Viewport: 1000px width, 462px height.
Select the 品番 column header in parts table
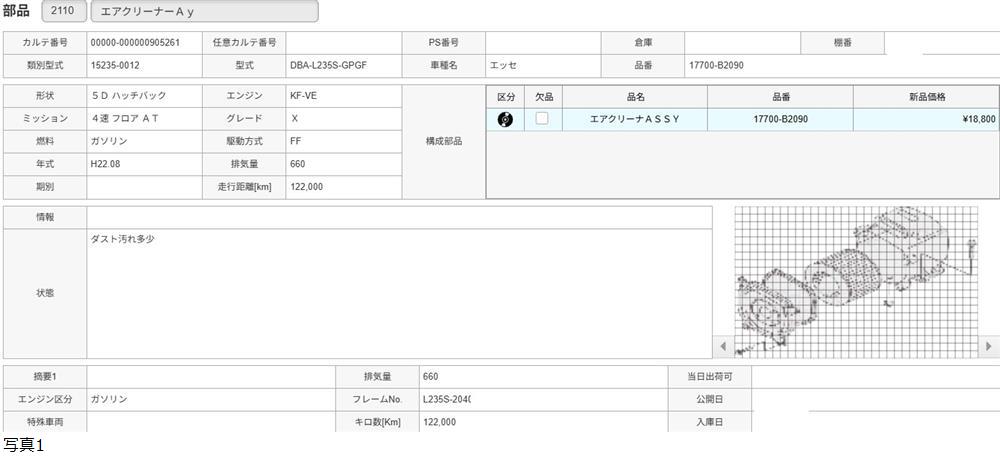pos(780,96)
